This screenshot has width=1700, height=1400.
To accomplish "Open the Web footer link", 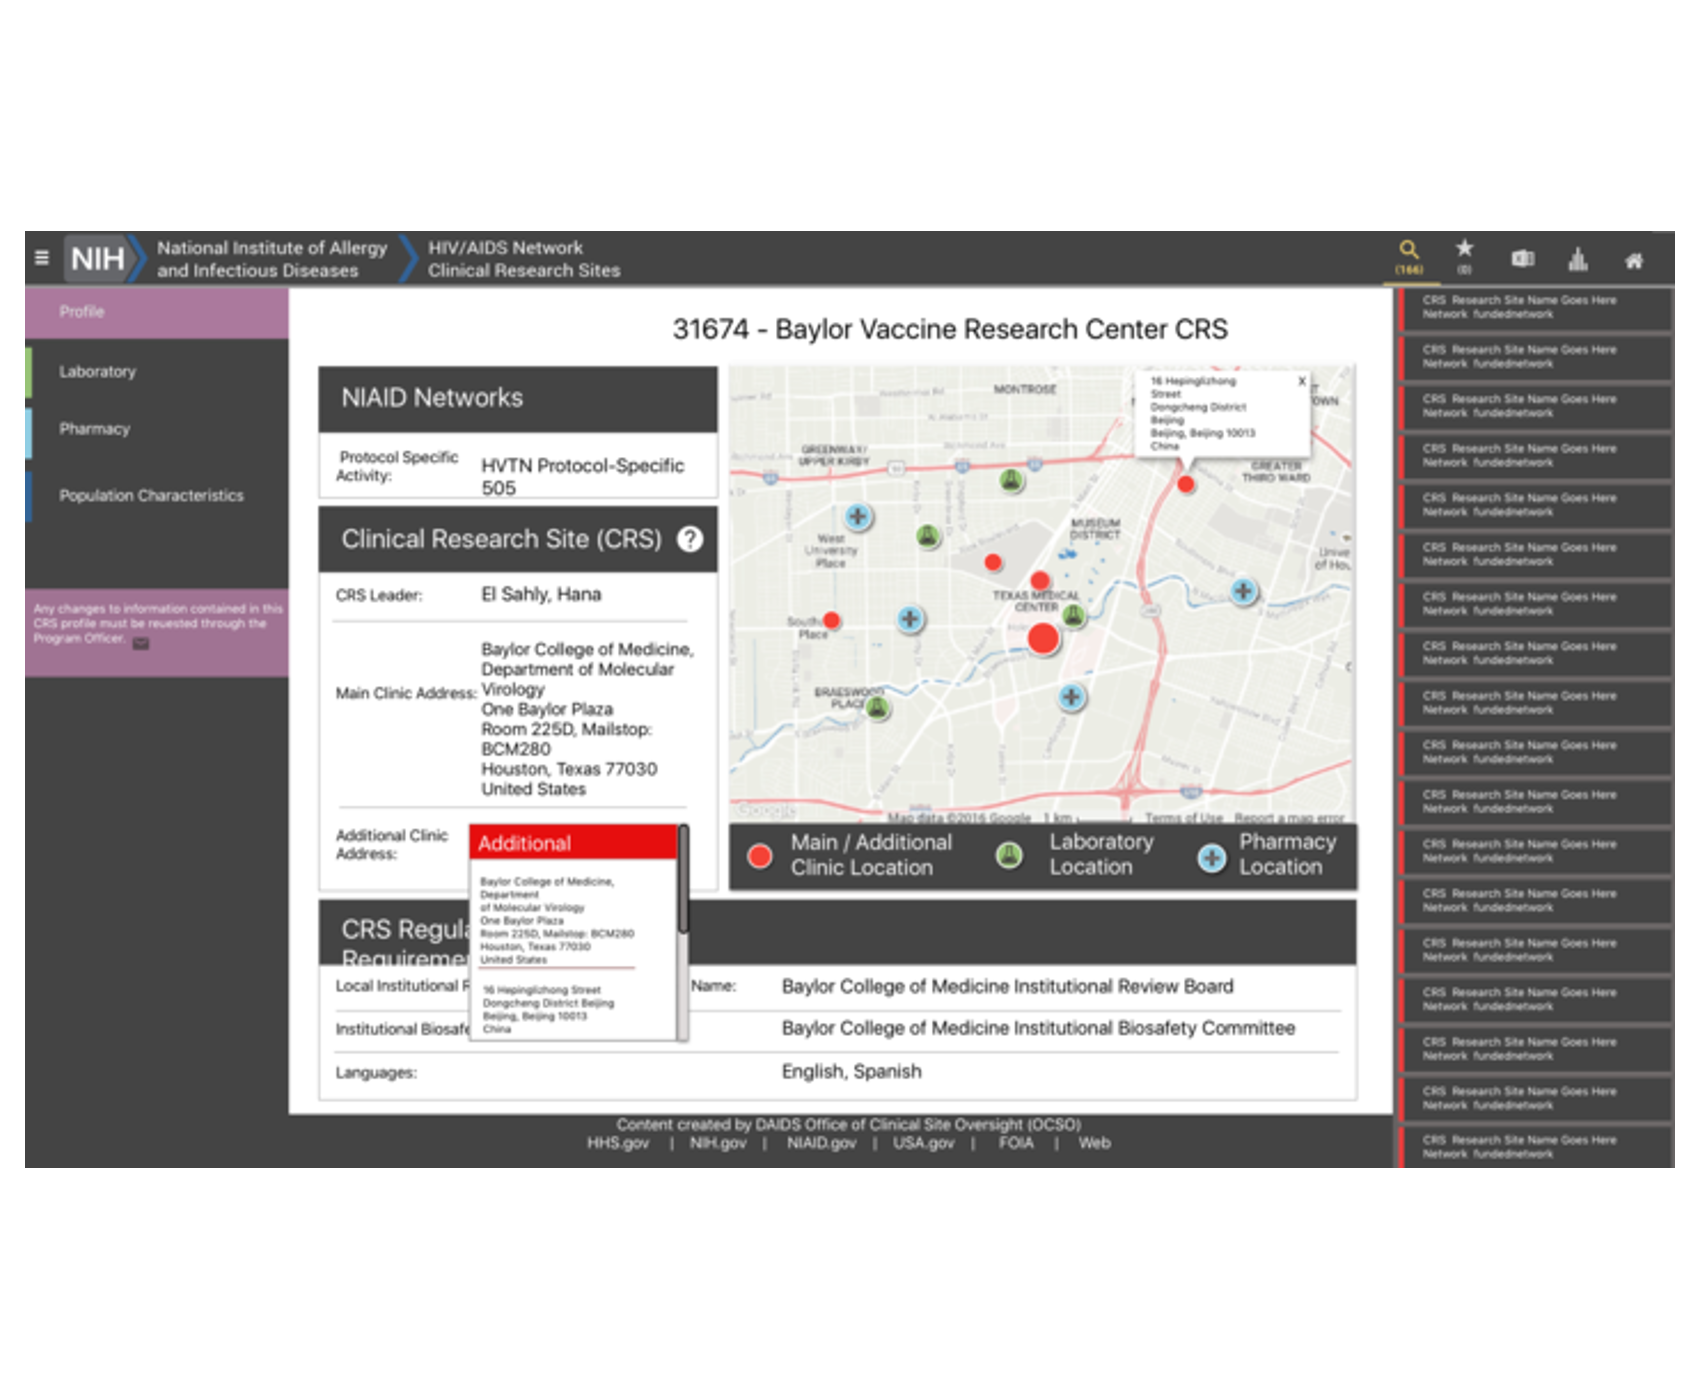I will coord(1094,1143).
